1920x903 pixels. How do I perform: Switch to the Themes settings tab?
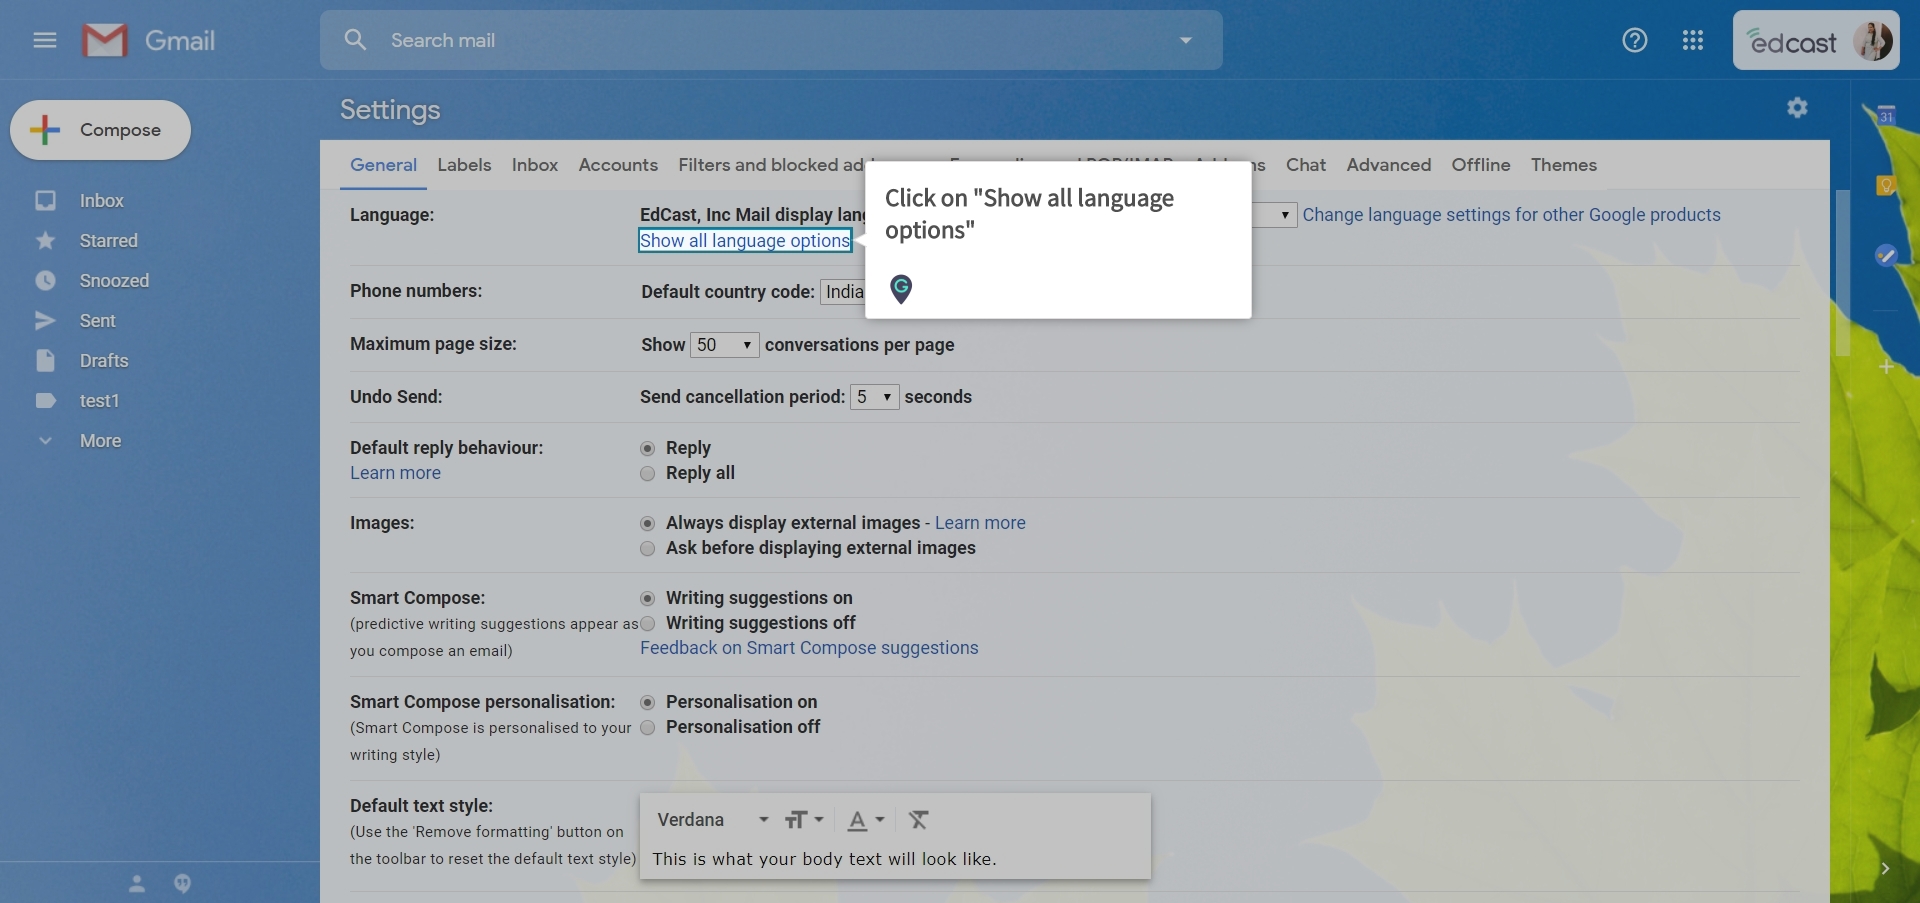(x=1564, y=165)
